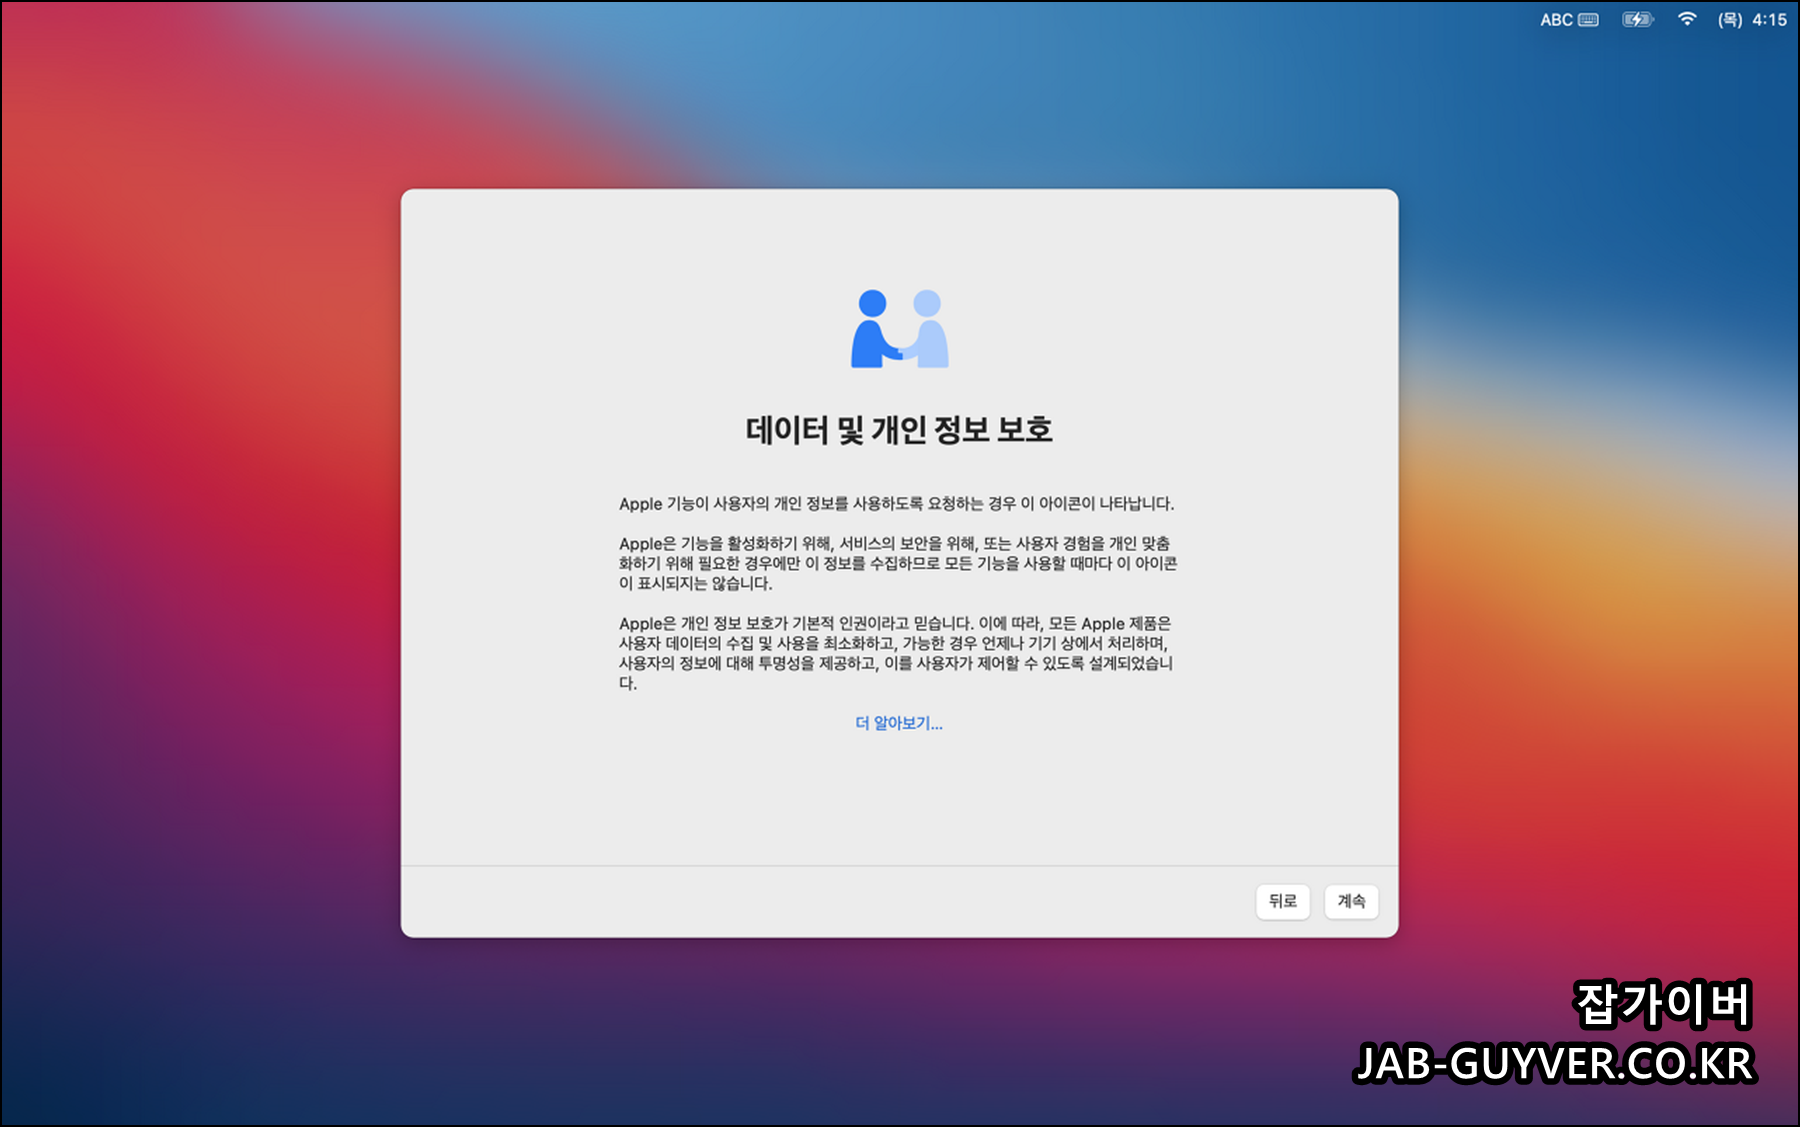
Task: Click the 계속 (Continue) button
Action: tap(1351, 901)
